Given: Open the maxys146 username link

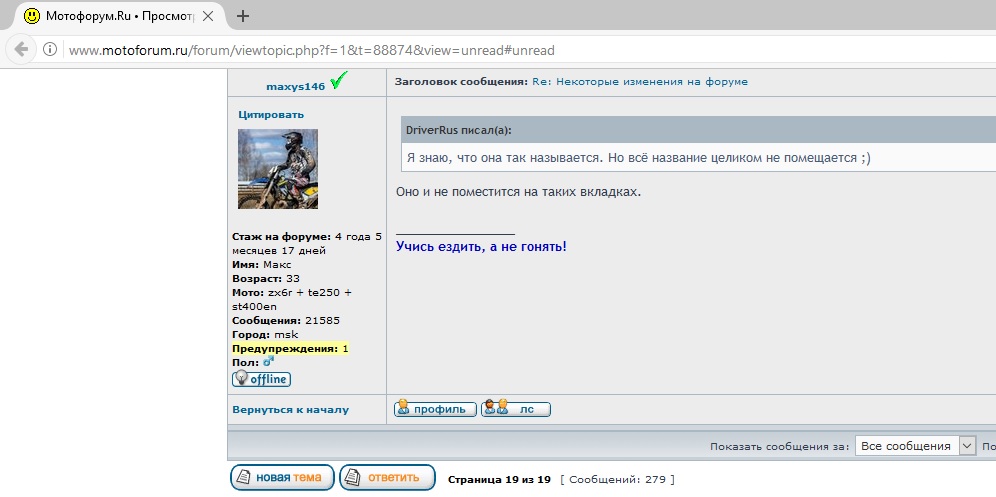Looking at the screenshot, I should click(x=295, y=86).
